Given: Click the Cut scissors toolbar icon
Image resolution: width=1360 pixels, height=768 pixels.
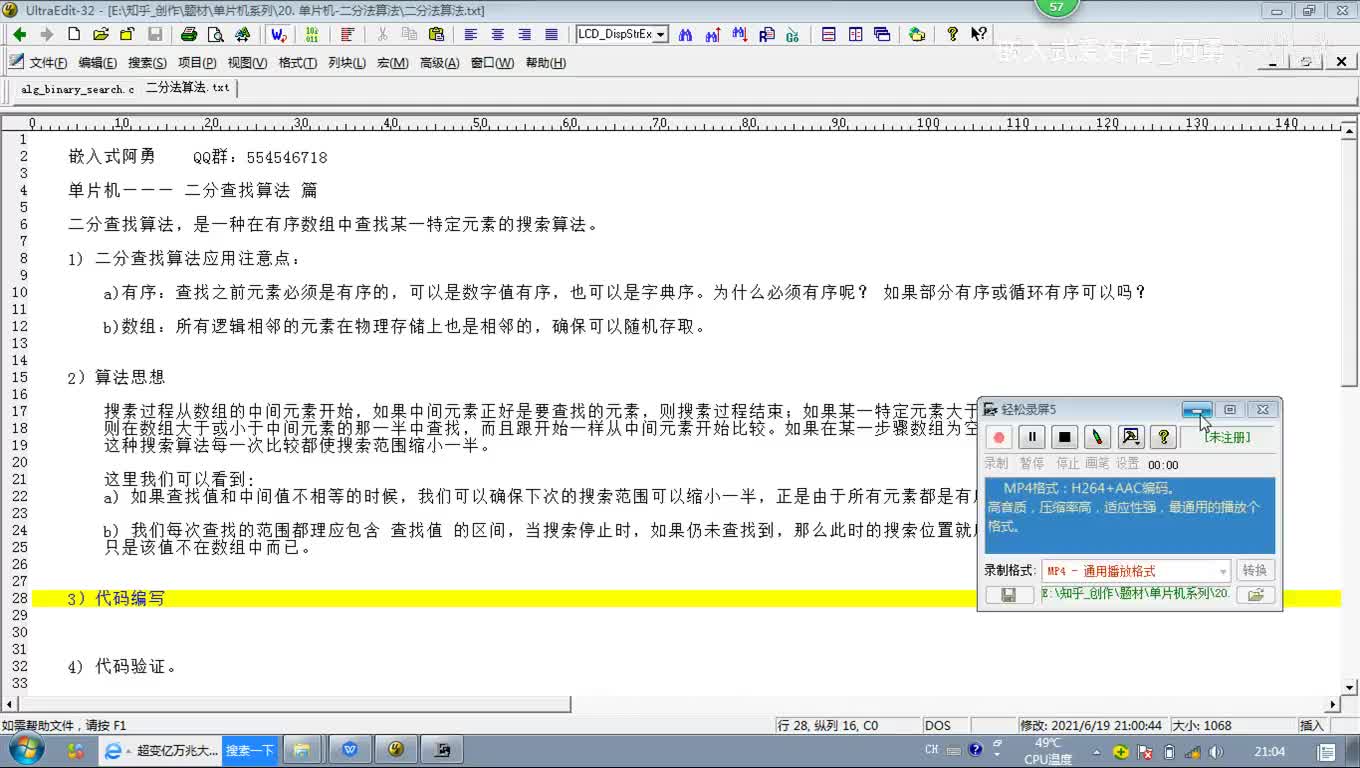Looking at the screenshot, I should [382, 34].
